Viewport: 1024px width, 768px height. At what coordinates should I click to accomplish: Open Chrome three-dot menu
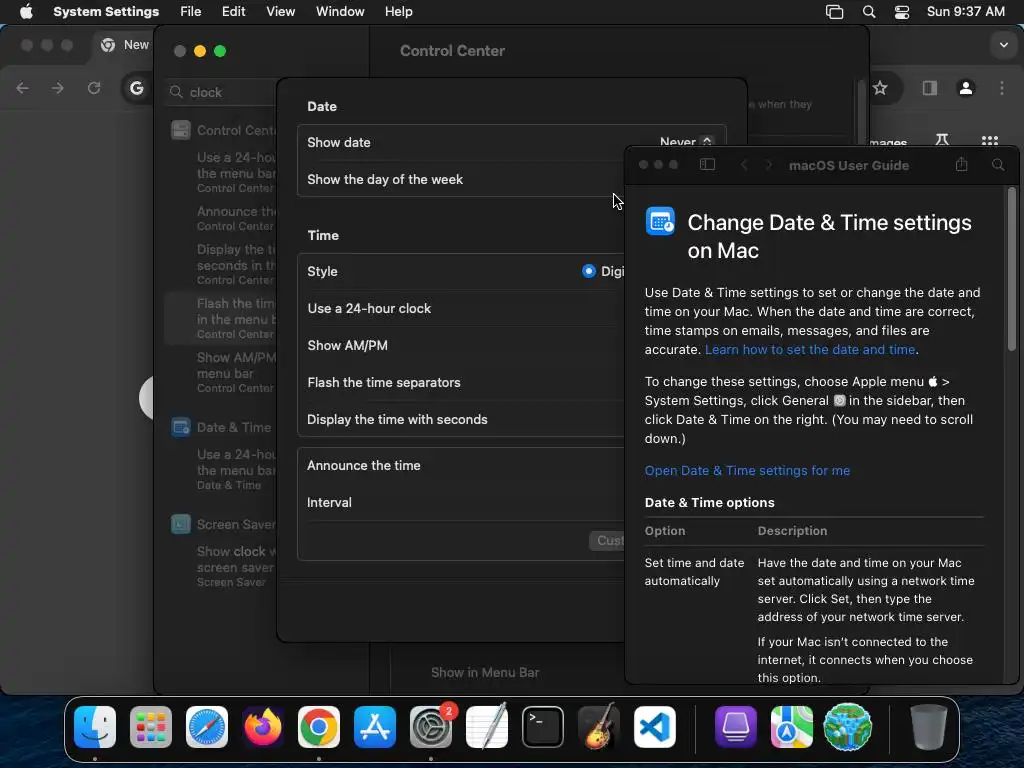[x=1002, y=88]
